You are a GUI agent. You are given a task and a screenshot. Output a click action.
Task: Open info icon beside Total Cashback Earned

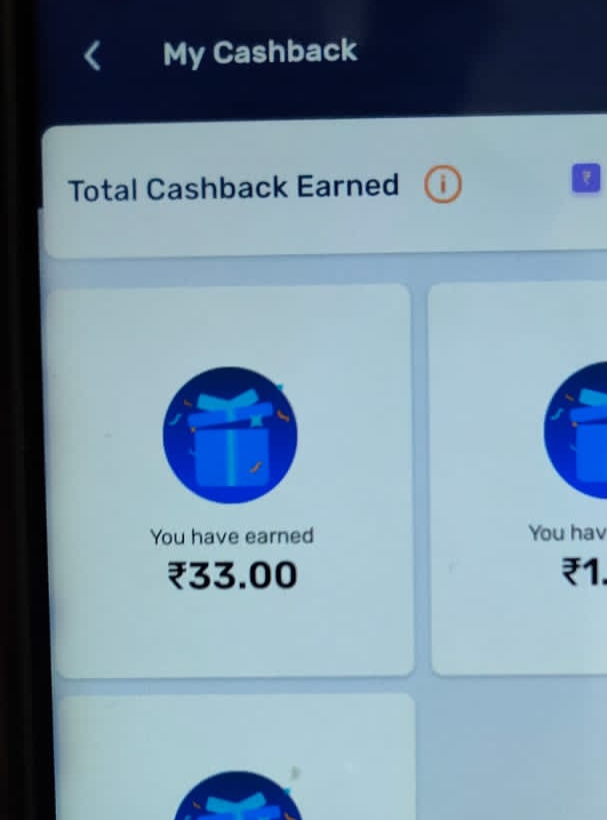(x=443, y=184)
